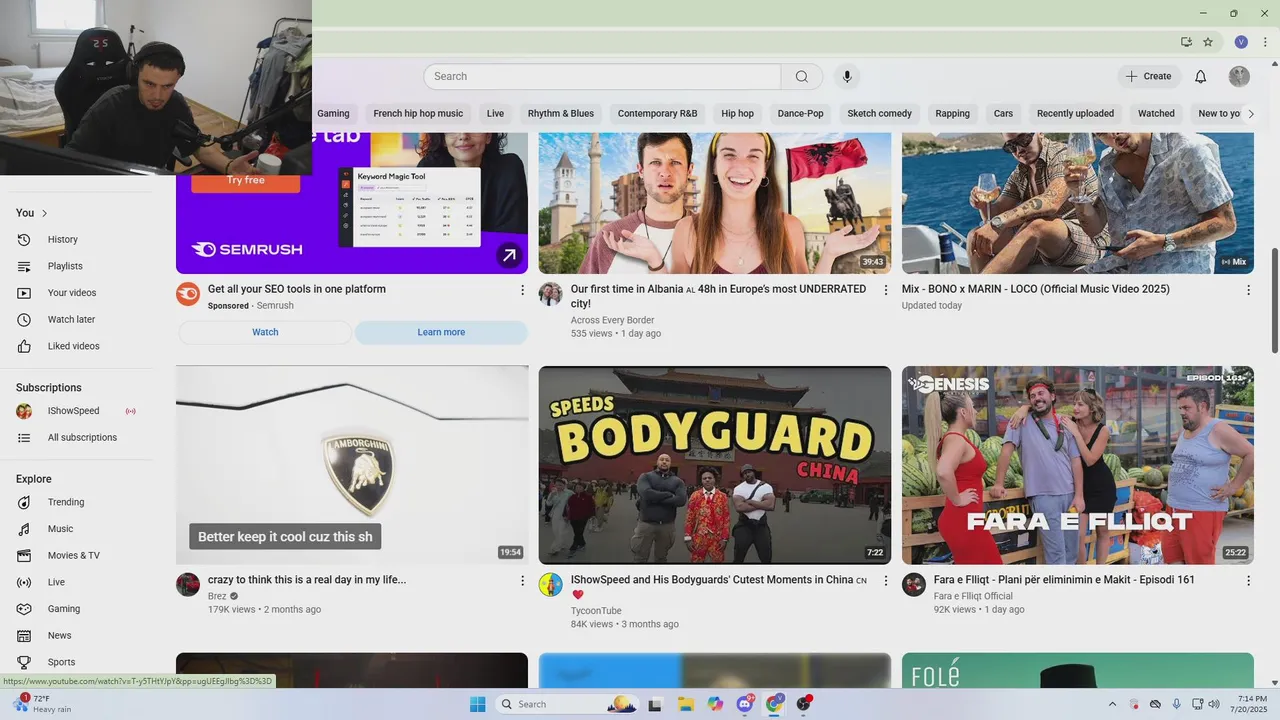Click the Try free button in the ad
This screenshot has width=1280, height=720.
[x=246, y=181]
